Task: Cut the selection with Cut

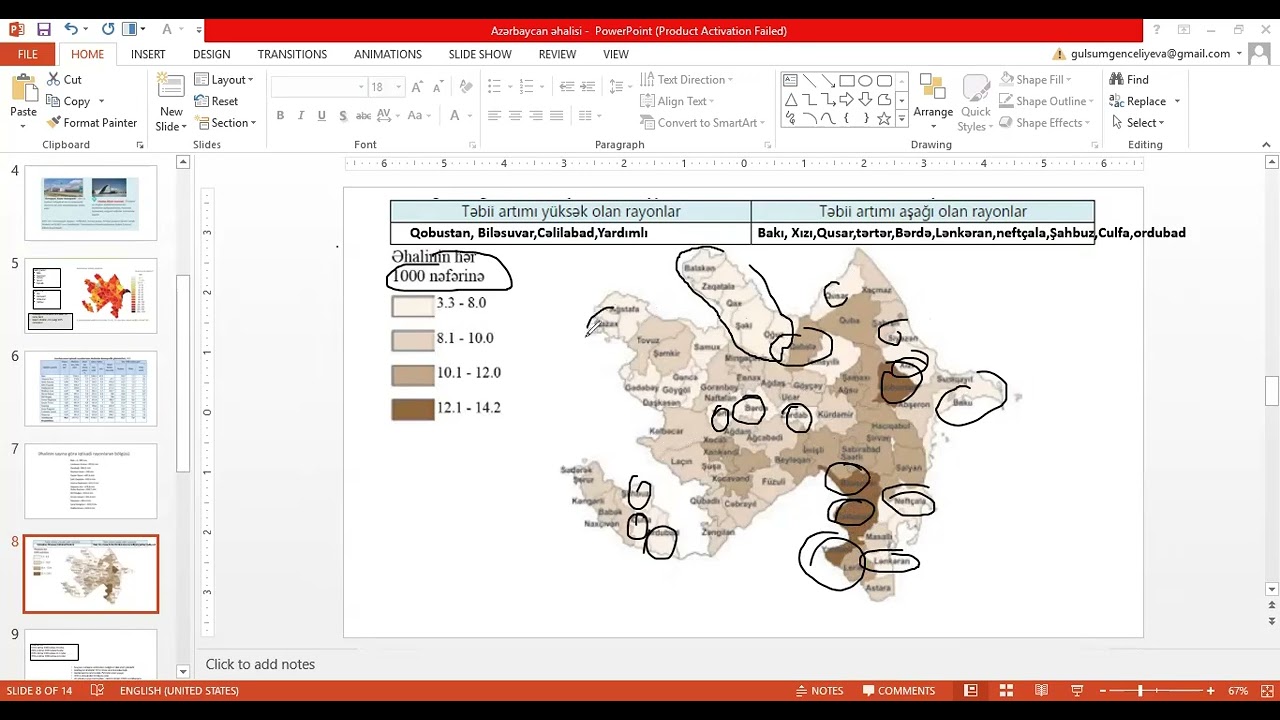Action: point(64,79)
